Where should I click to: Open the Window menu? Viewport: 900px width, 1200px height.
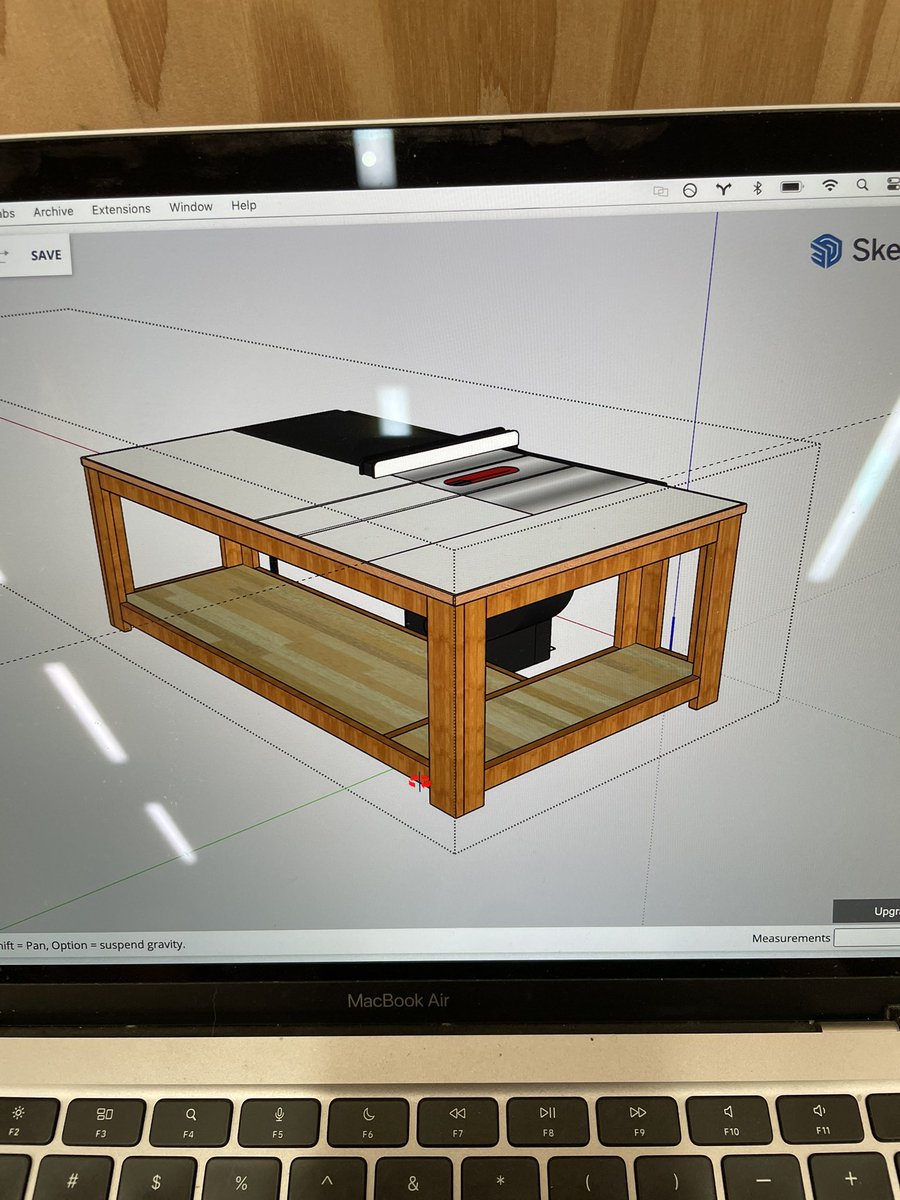pos(190,207)
